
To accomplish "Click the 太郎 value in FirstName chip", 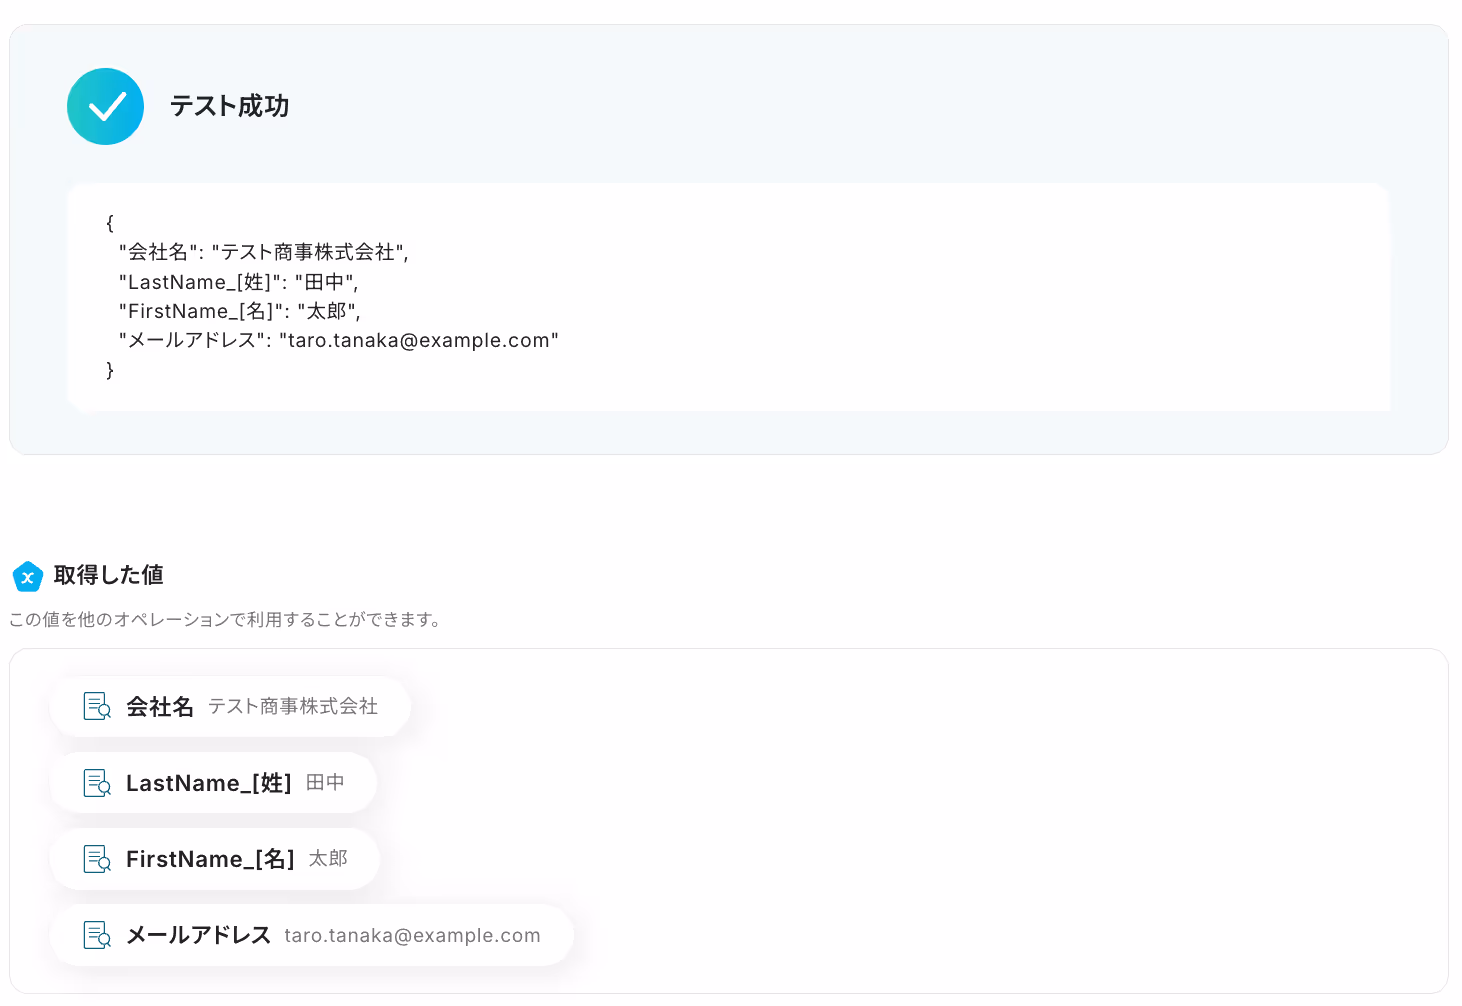I will [x=328, y=859].
